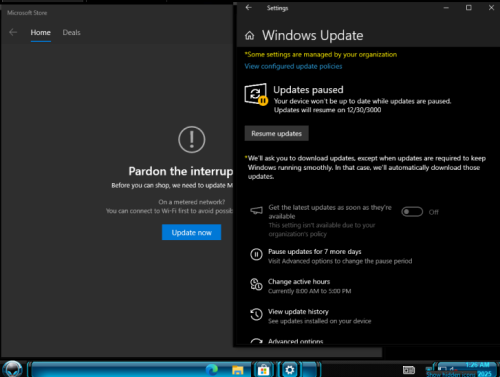This screenshot has width=500, height=377.
Task: Open View configured update policies link
Action: tap(293, 66)
